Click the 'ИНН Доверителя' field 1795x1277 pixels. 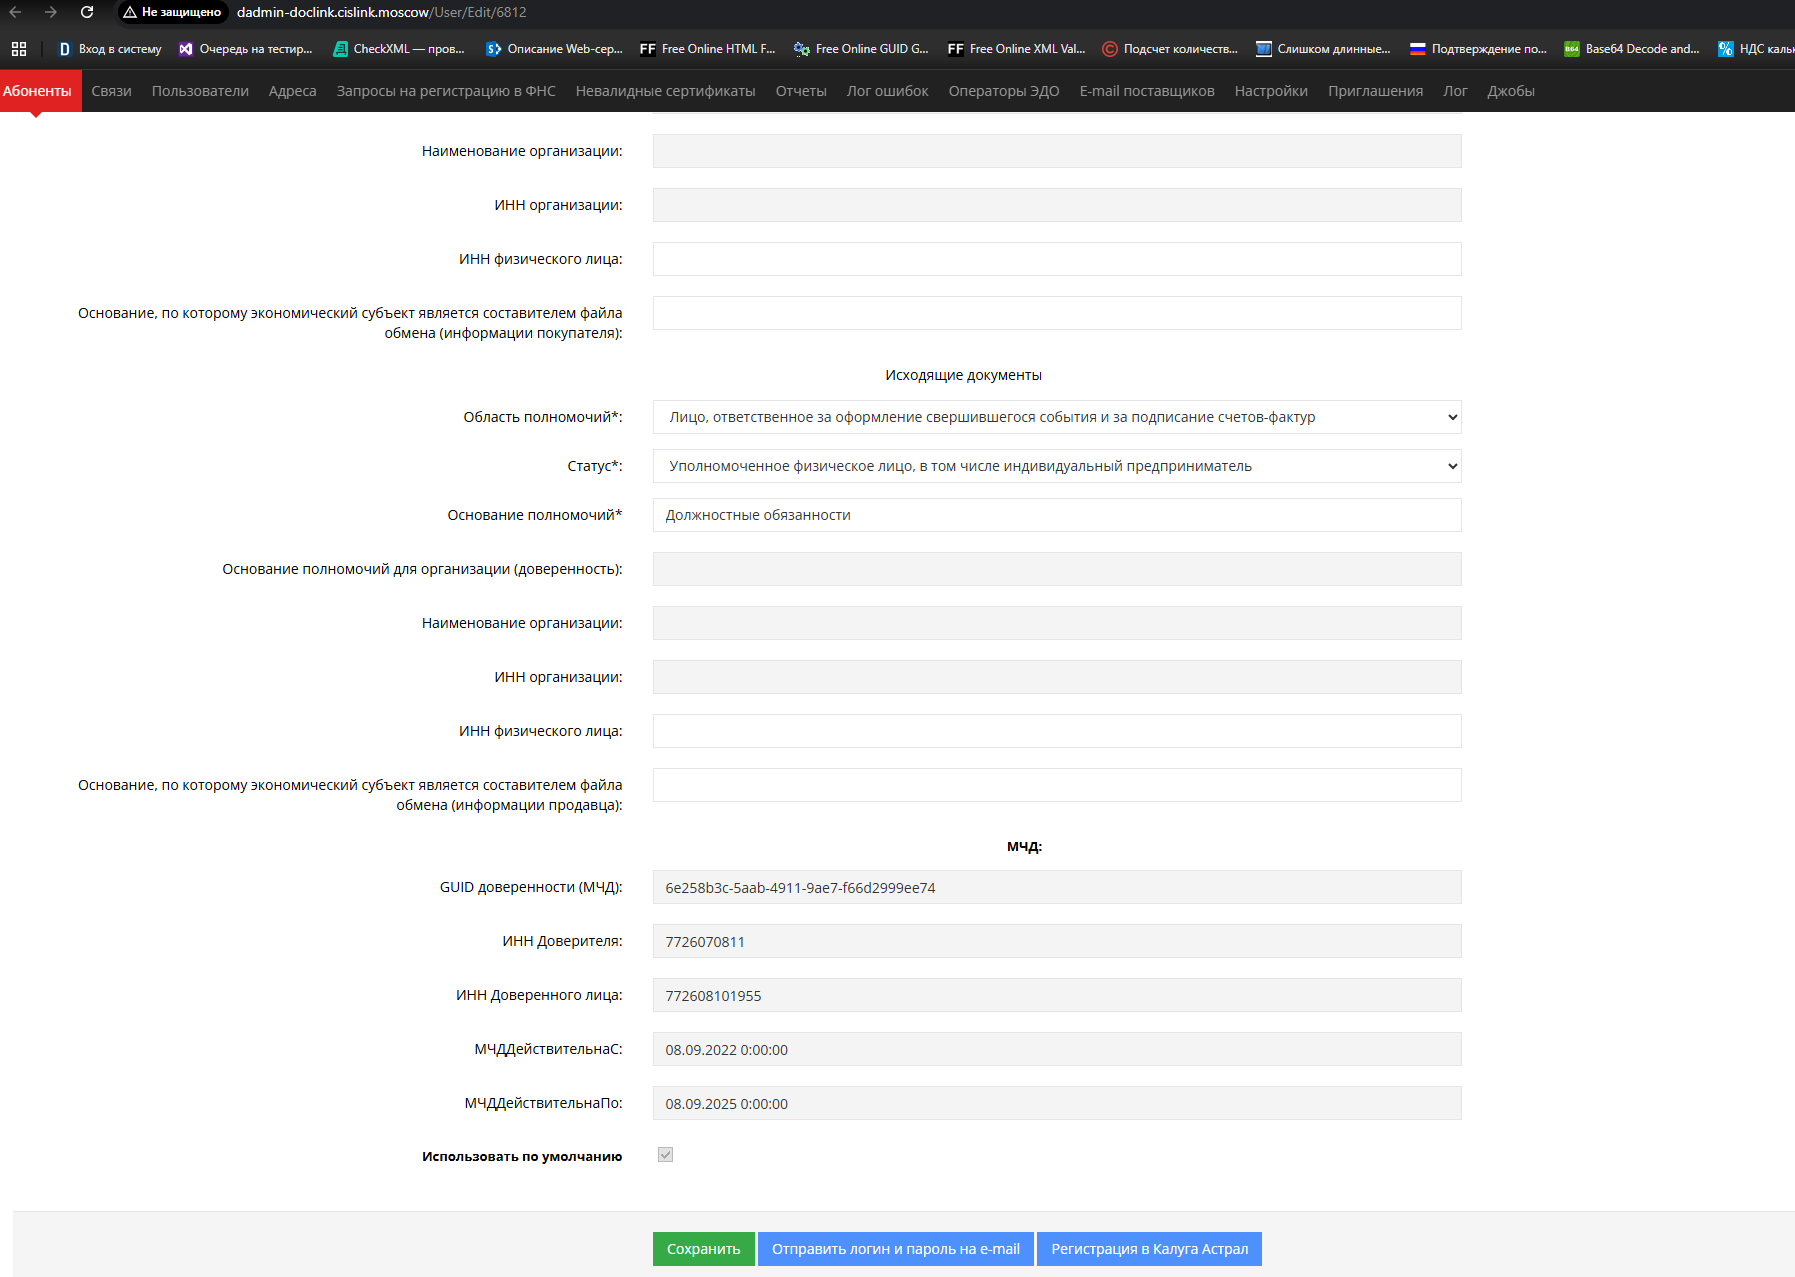pyautogui.click(x=1057, y=941)
